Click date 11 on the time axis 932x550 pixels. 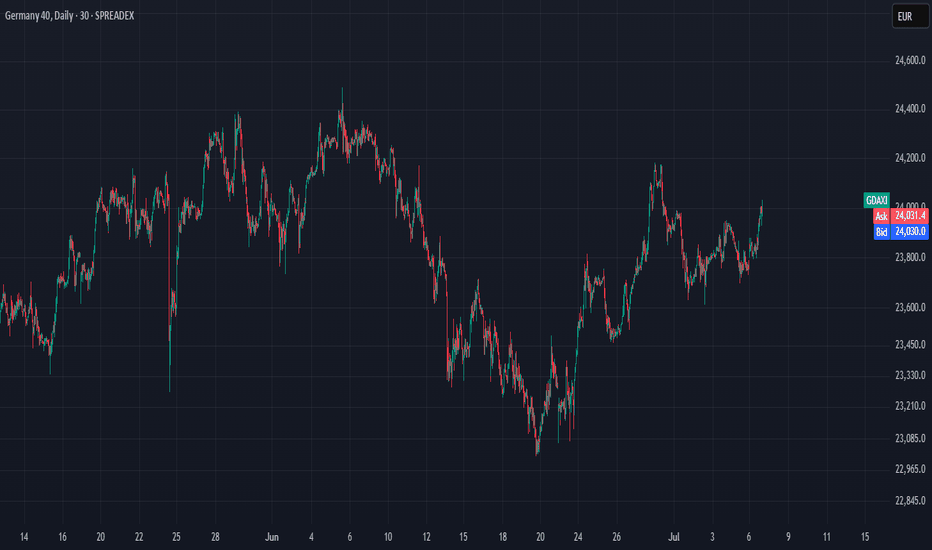pyautogui.click(x=826, y=537)
